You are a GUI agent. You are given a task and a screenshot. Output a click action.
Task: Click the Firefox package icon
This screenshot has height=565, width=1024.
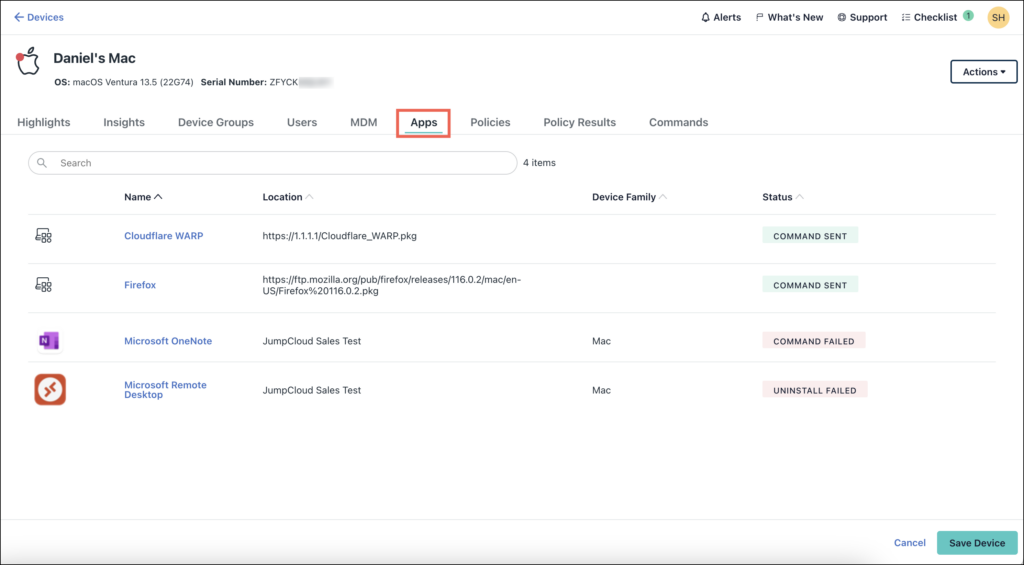coord(43,285)
